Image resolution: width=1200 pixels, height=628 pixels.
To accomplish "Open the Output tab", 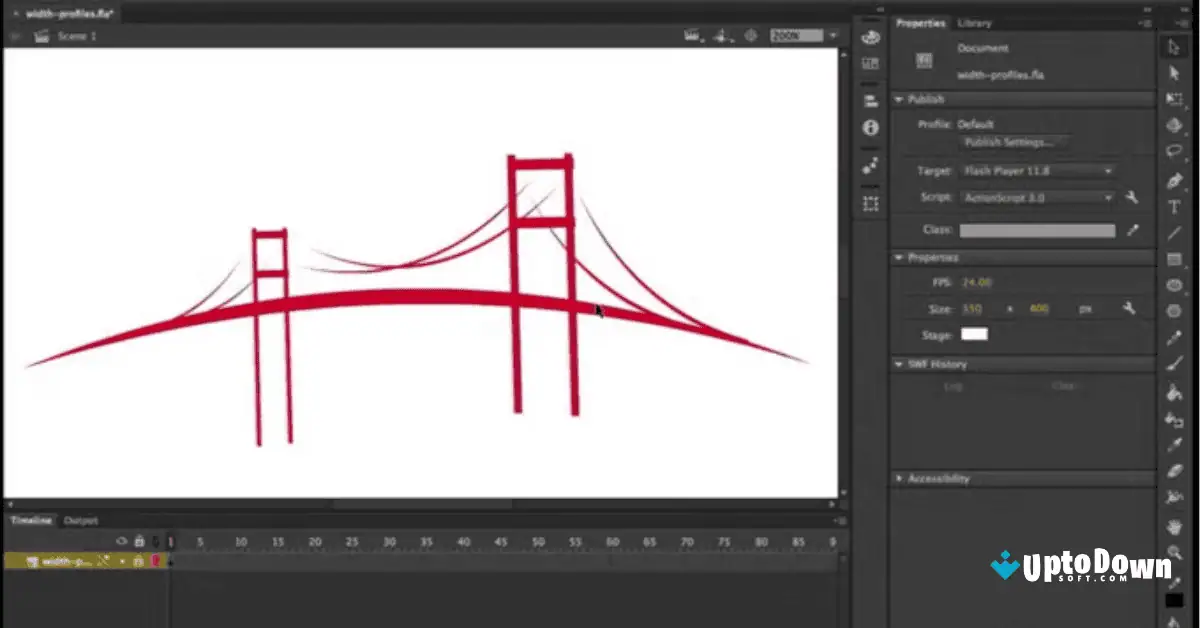I will tap(82, 520).
